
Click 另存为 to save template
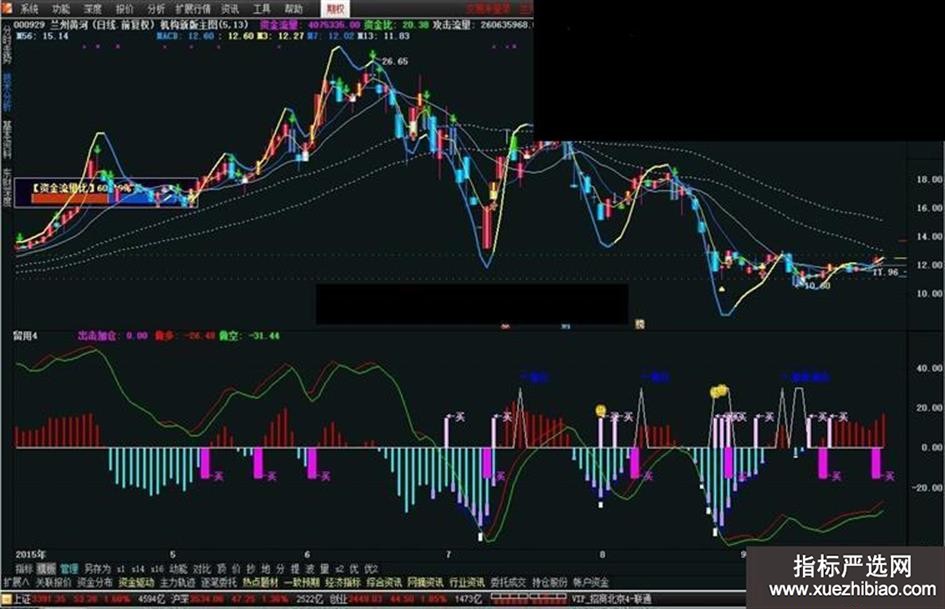(97, 569)
